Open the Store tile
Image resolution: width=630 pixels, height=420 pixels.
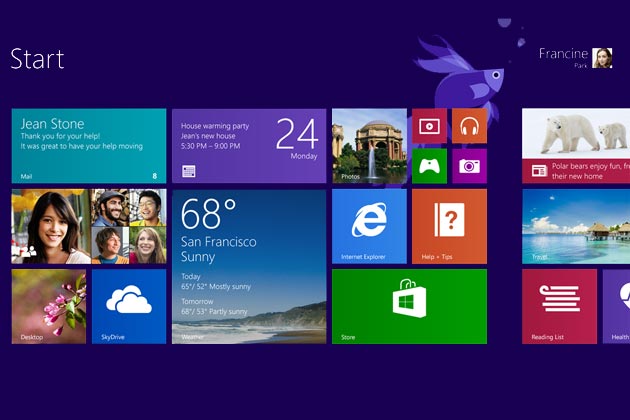(409, 307)
